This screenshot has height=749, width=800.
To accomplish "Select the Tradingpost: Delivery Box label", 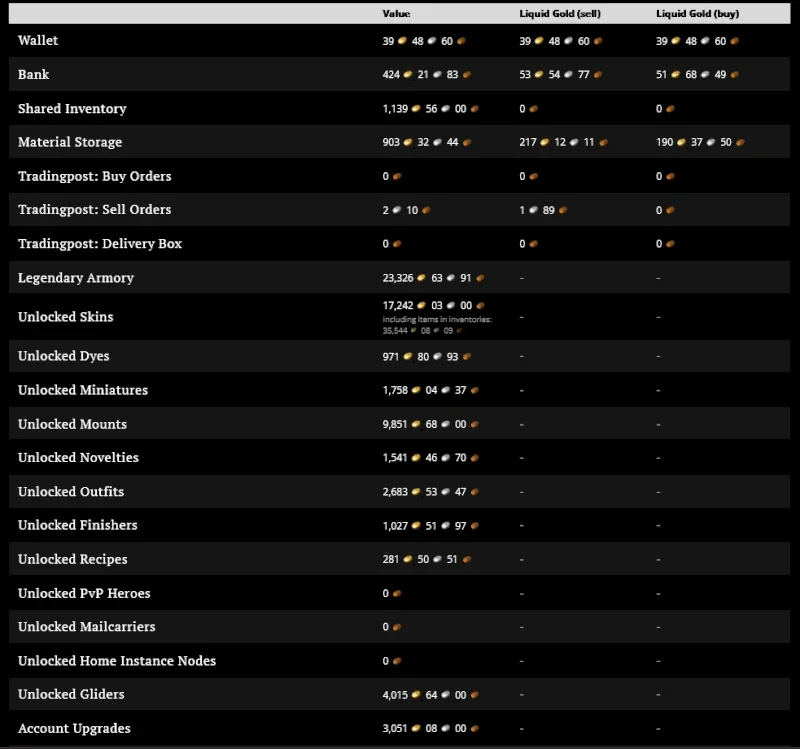I will tap(100, 243).
